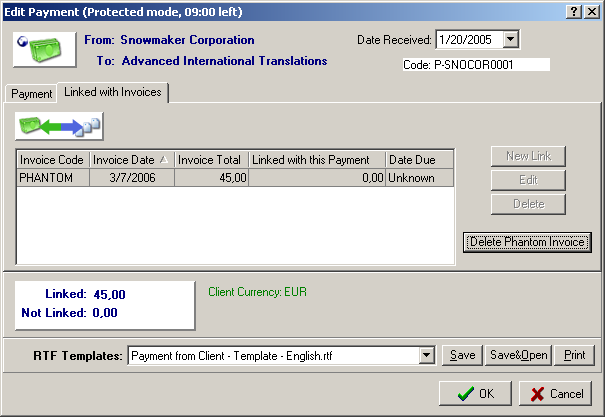
Task: Click the 3/7/2006 invoice date cell
Action: tap(132, 178)
